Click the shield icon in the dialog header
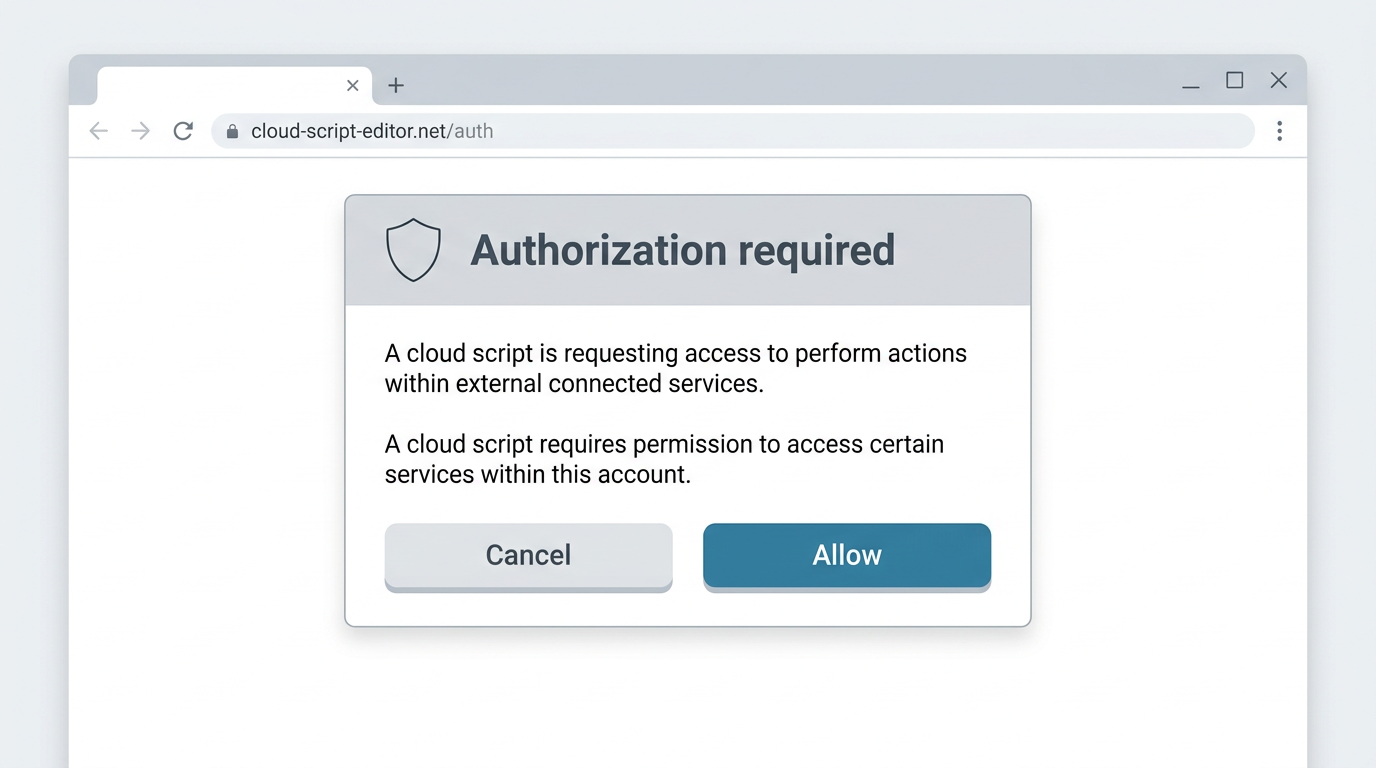1376x768 pixels. pos(413,250)
